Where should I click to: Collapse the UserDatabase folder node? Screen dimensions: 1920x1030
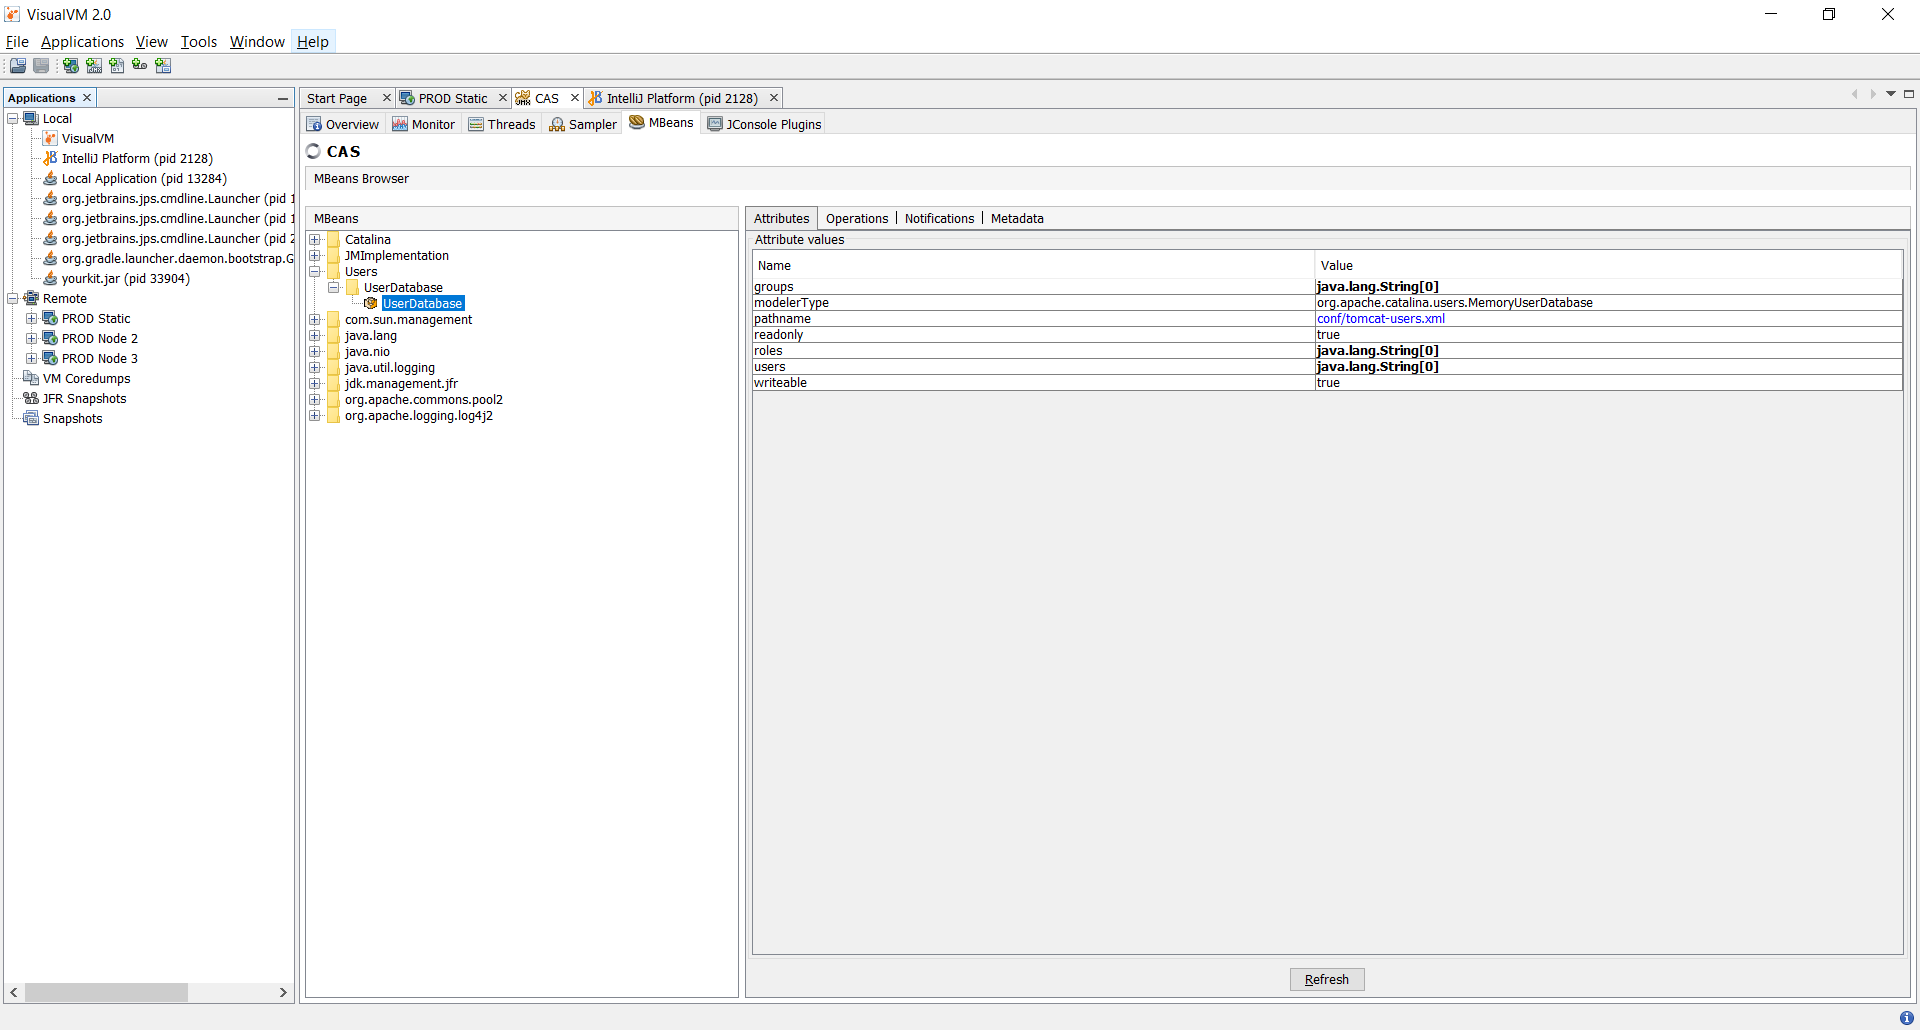(334, 288)
